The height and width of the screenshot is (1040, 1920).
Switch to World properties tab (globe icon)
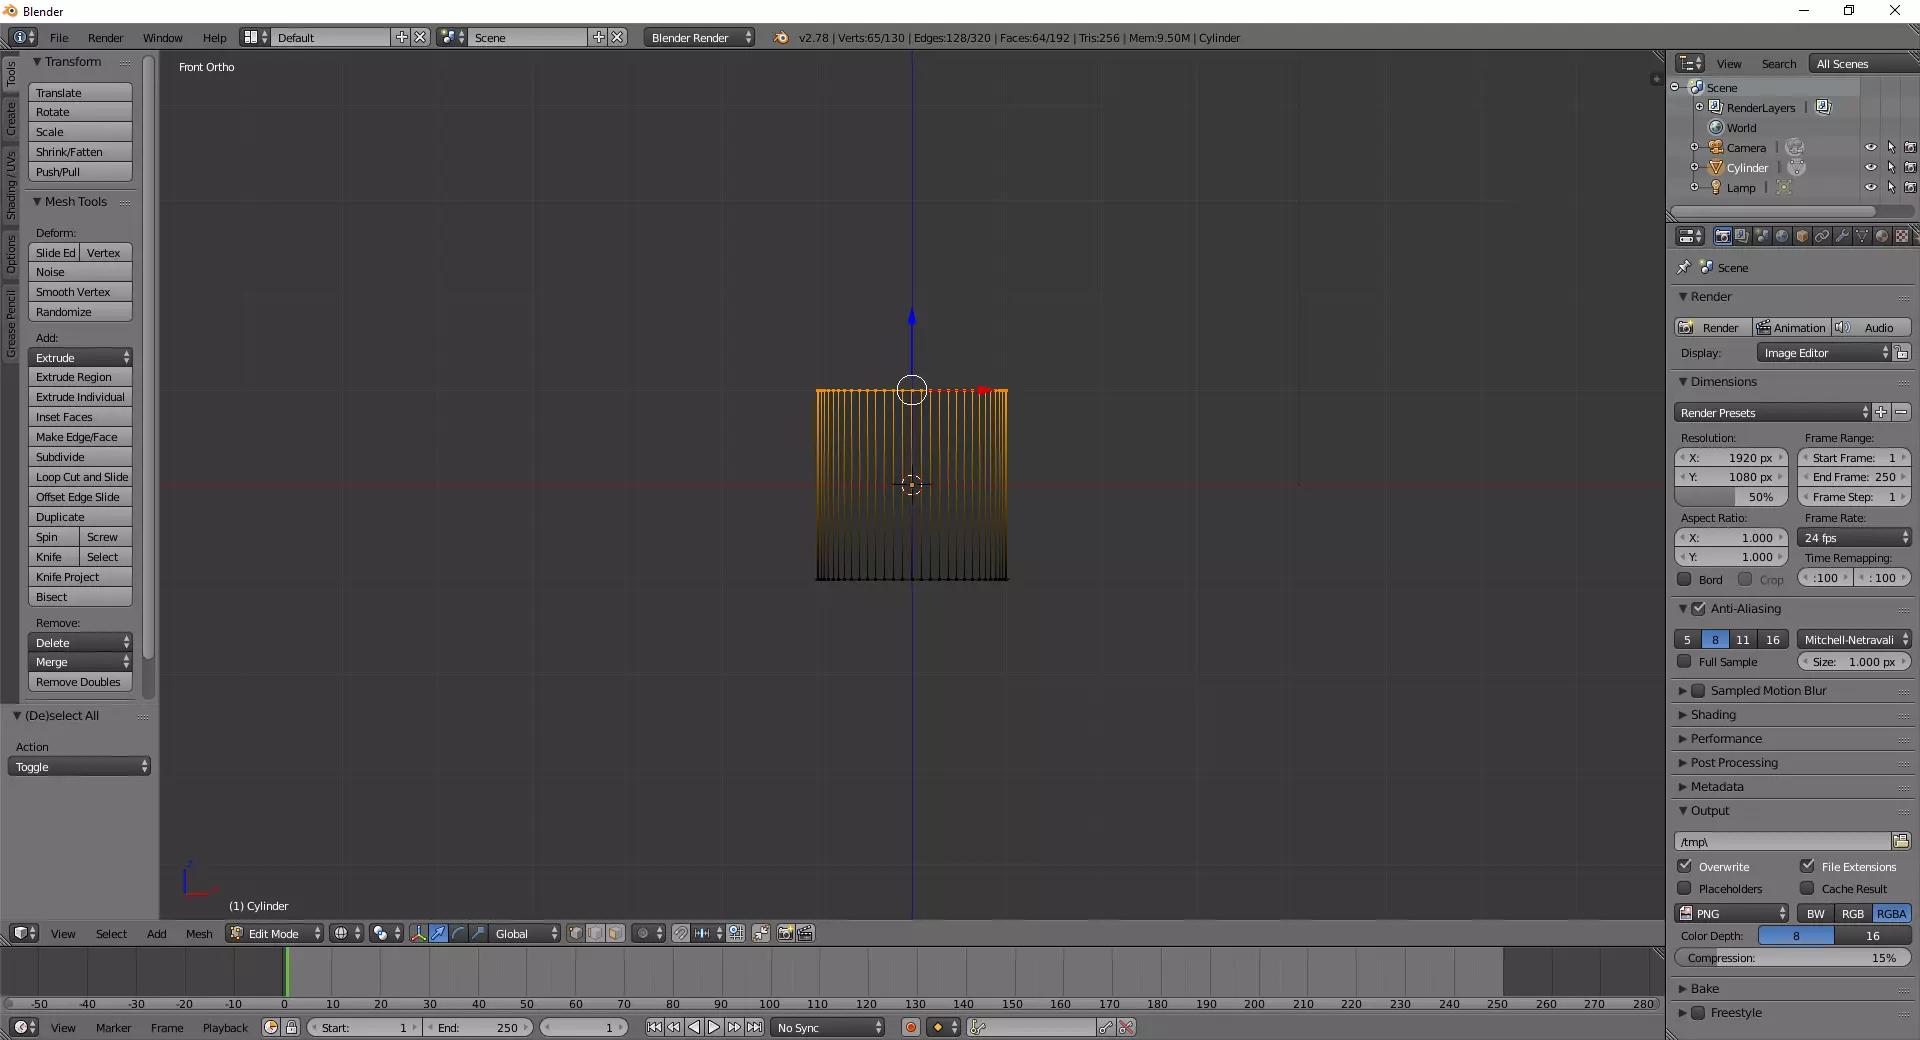pyautogui.click(x=1782, y=236)
